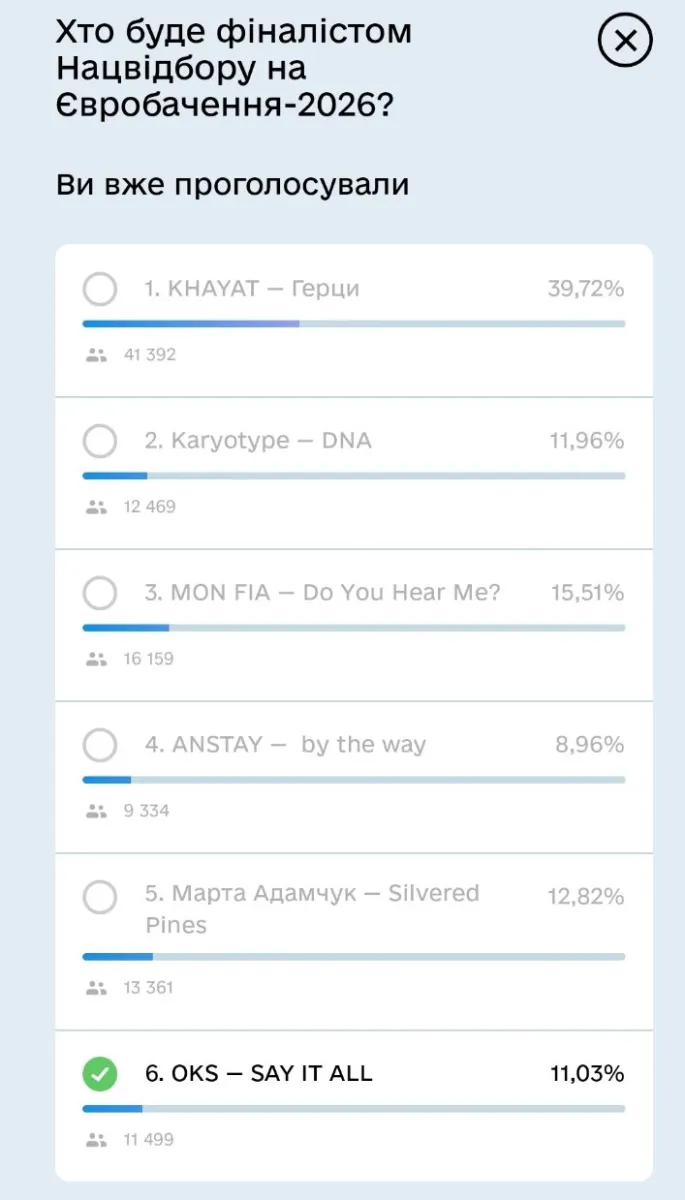Close the voting poll dialog
The height and width of the screenshot is (1200, 685).
(x=625, y=41)
